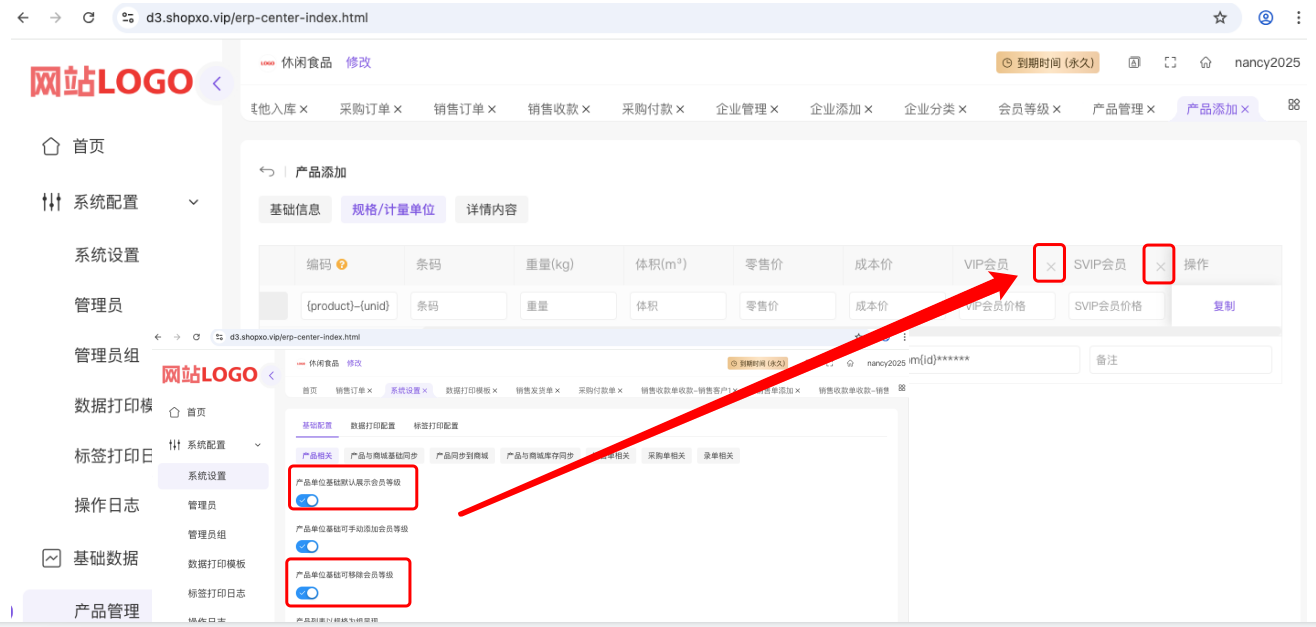Click the SVIP会员价格 input field
Viewport: 1316px width, 627px height.
point(1117,306)
